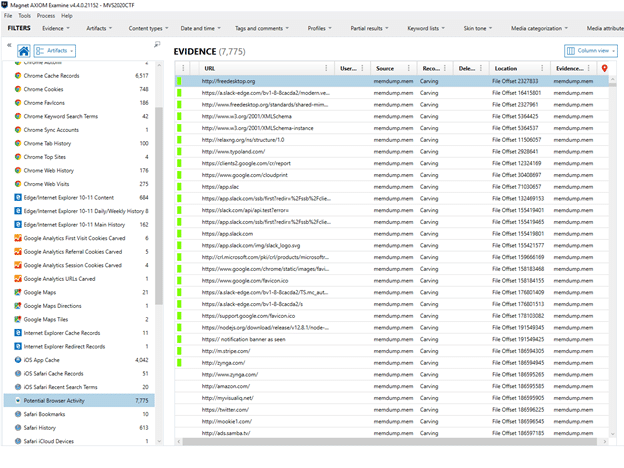Select the http://freedesktop.org row
Image resolution: width=624 pixels, height=468 pixels.
click(392, 81)
